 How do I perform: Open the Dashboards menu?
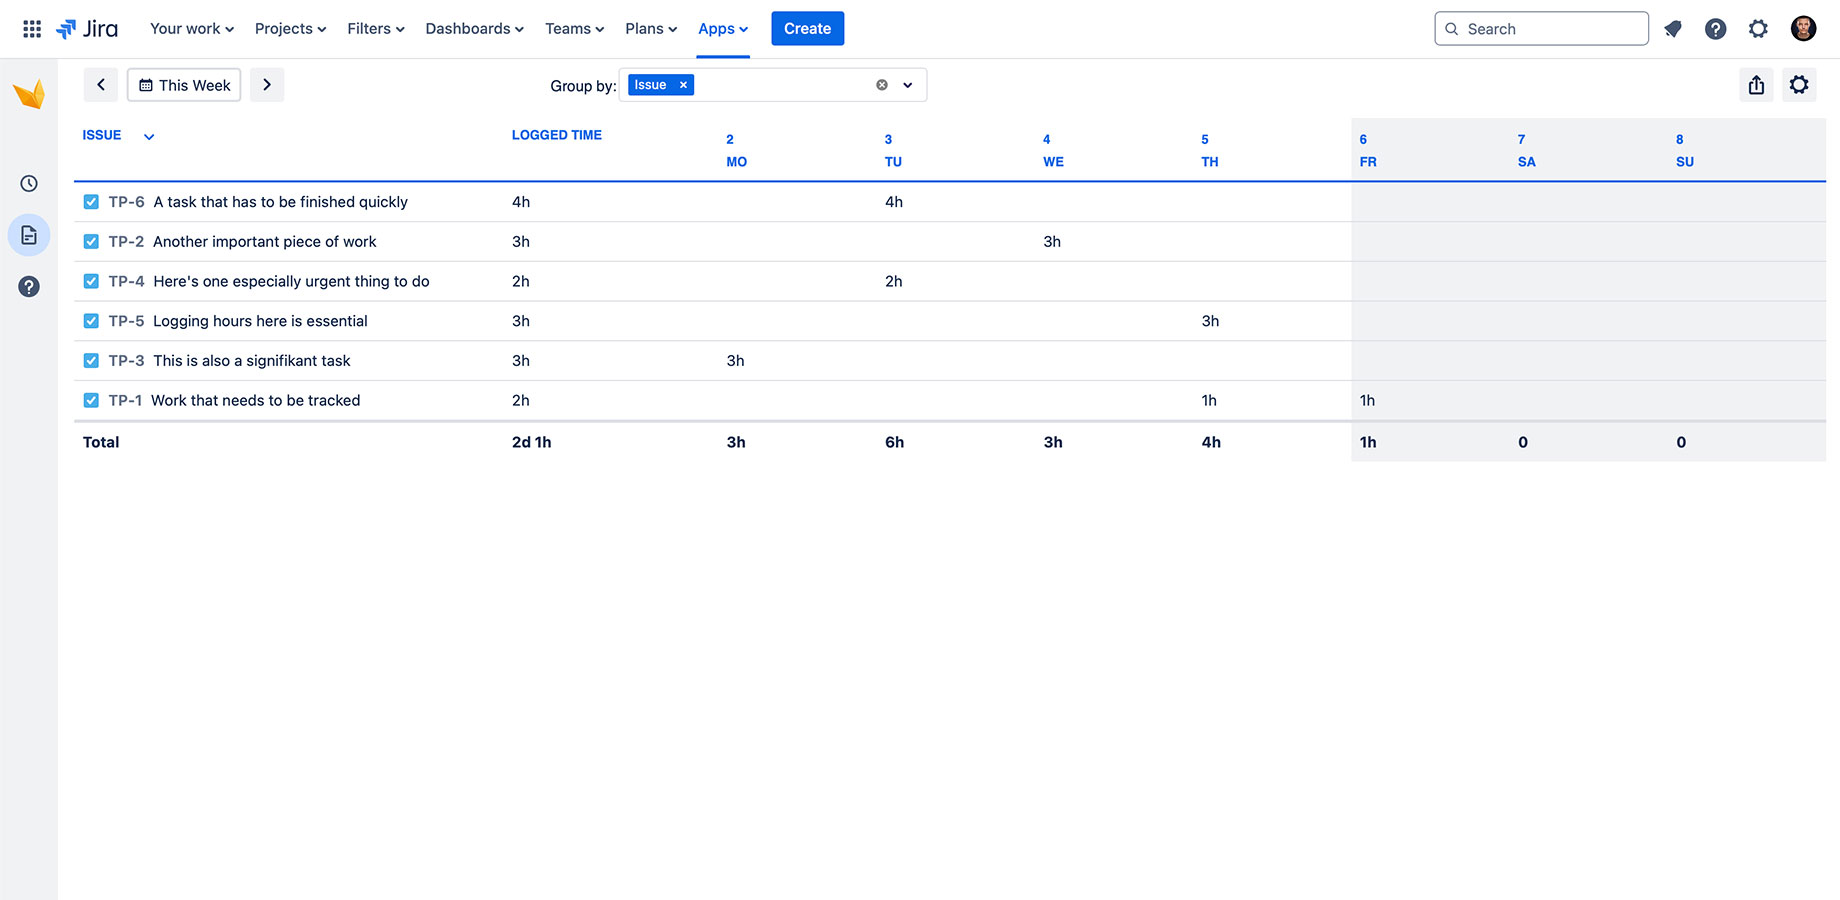click(x=474, y=29)
